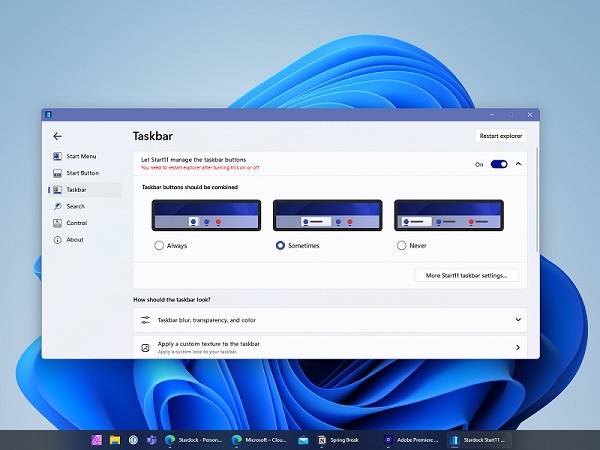This screenshot has height=450, width=600.
Task: Click the Start Menu sidebar icon
Action: [x=57, y=156]
